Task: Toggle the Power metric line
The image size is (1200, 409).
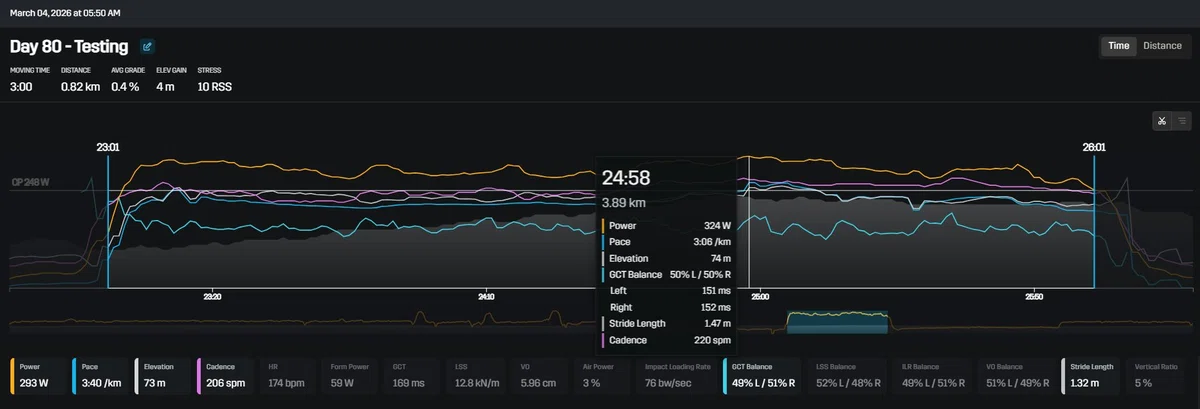Action: click(38, 375)
